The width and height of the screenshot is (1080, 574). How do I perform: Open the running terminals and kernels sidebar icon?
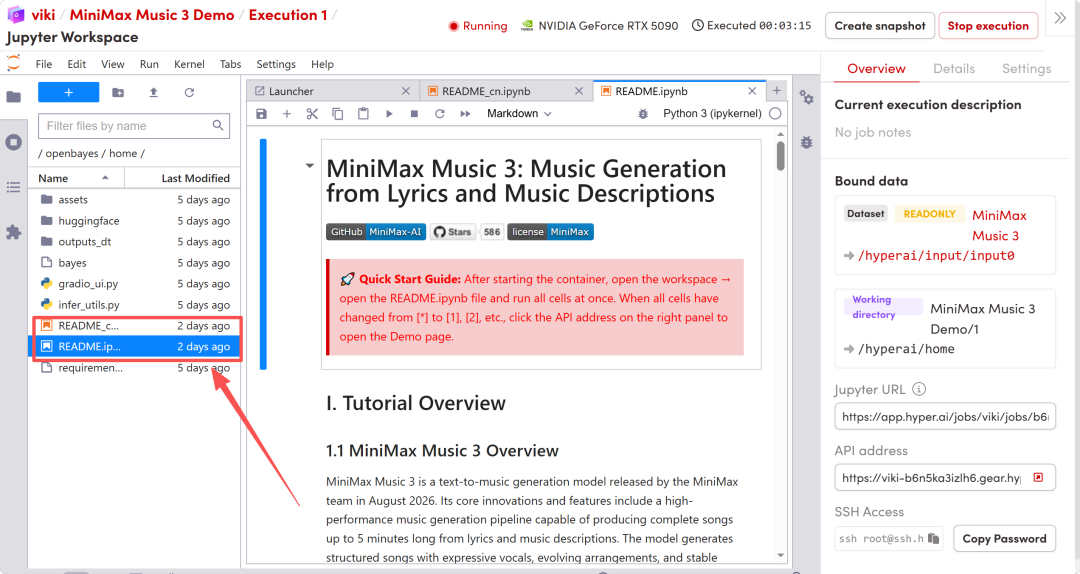coord(14,142)
